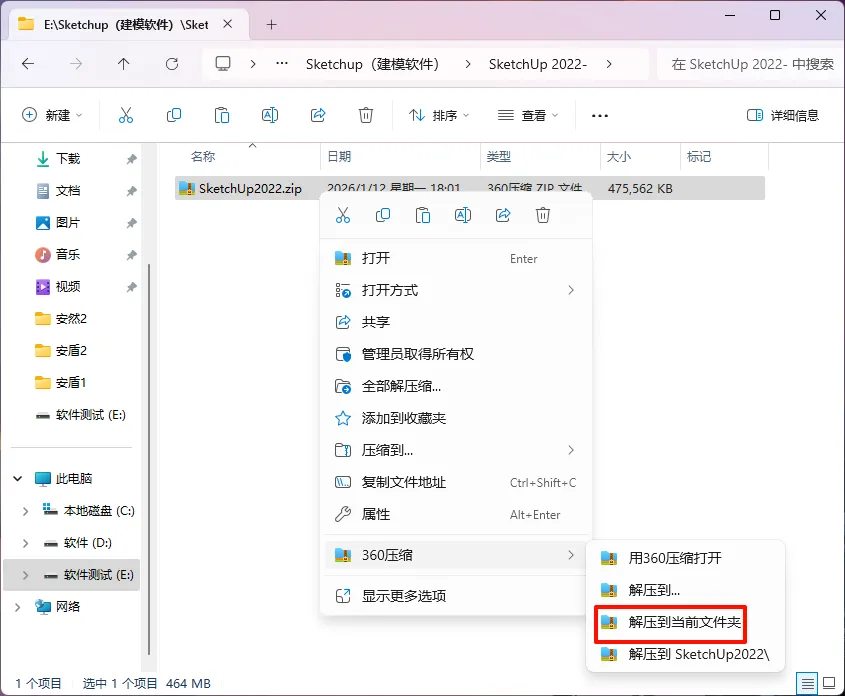The height and width of the screenshot is (696, 845).
Task: Choose 解压到 SketchUp2022\
Action: 685,654
